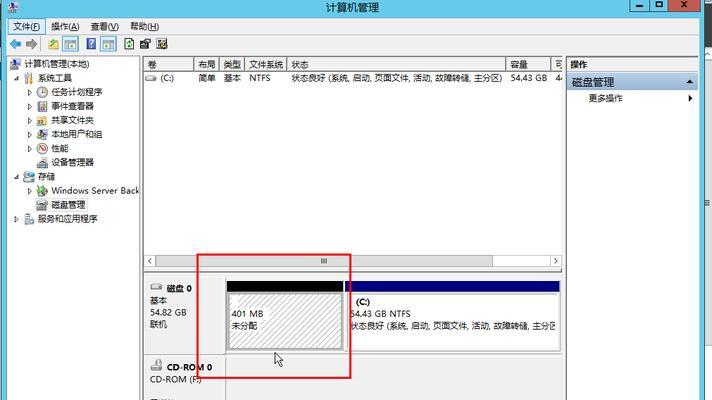Sort by the 类型 column header

click(x=232, y=64)
